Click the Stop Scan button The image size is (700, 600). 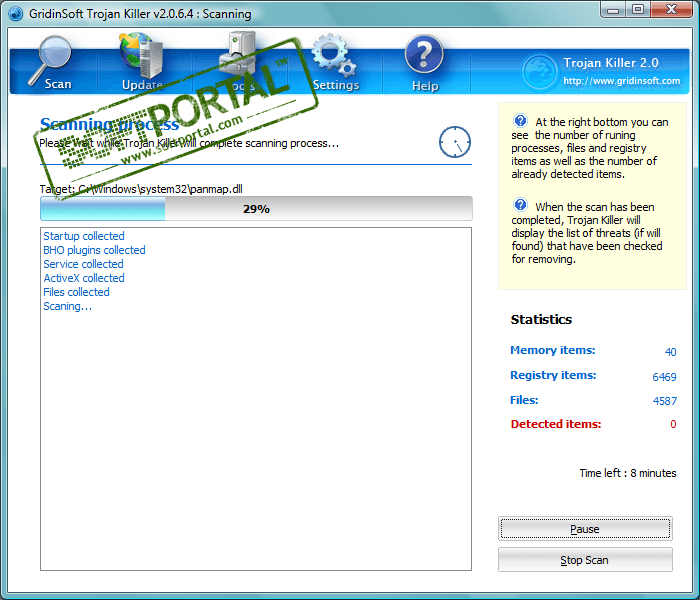point(585,559)
